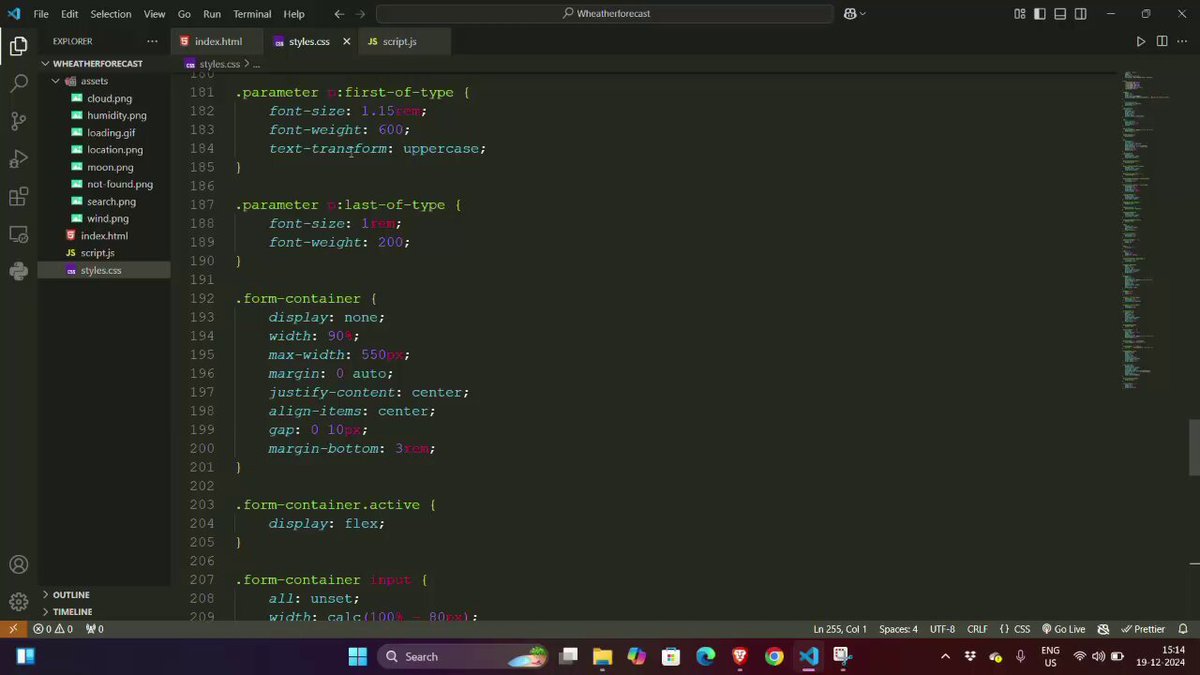
Task: Click styles.css in the breadcrumb
Action: pyautogui.click(x=220, y=64)
